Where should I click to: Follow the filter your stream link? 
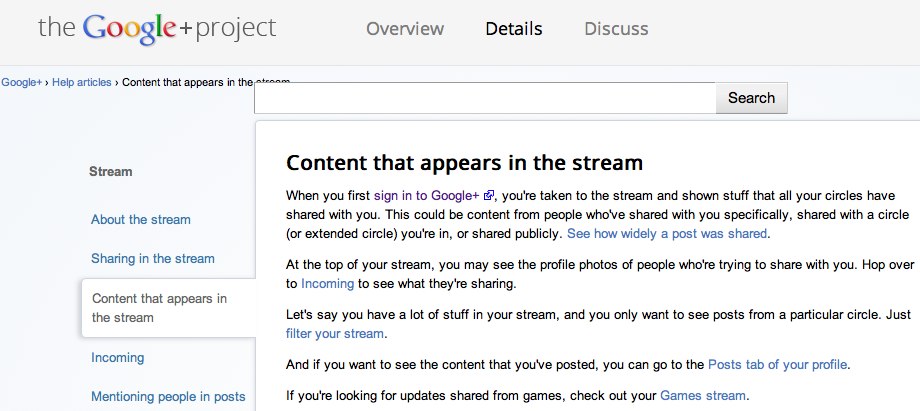(x=335, y=334)
